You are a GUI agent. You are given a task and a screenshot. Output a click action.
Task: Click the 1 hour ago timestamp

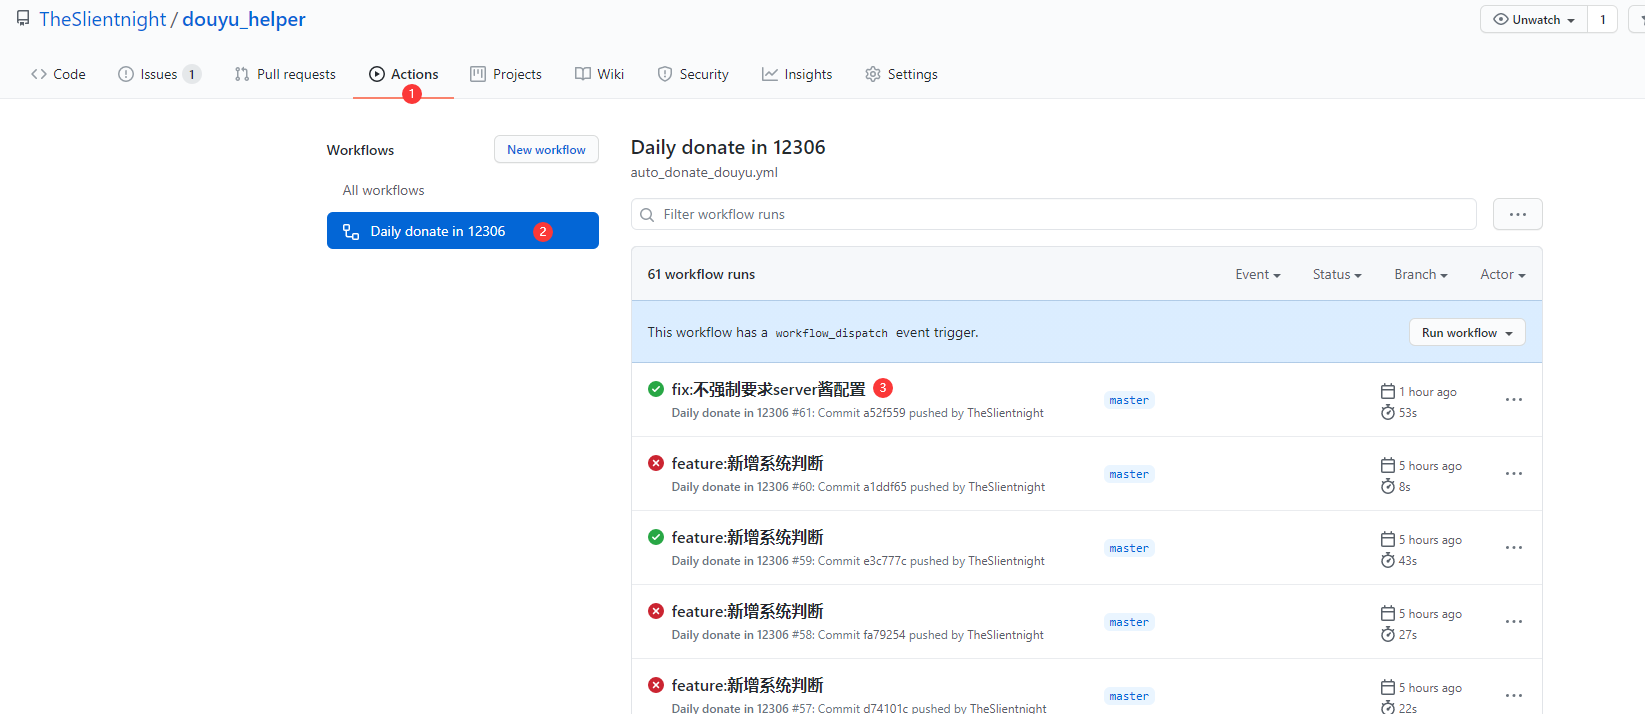[x=1428, y=392]
